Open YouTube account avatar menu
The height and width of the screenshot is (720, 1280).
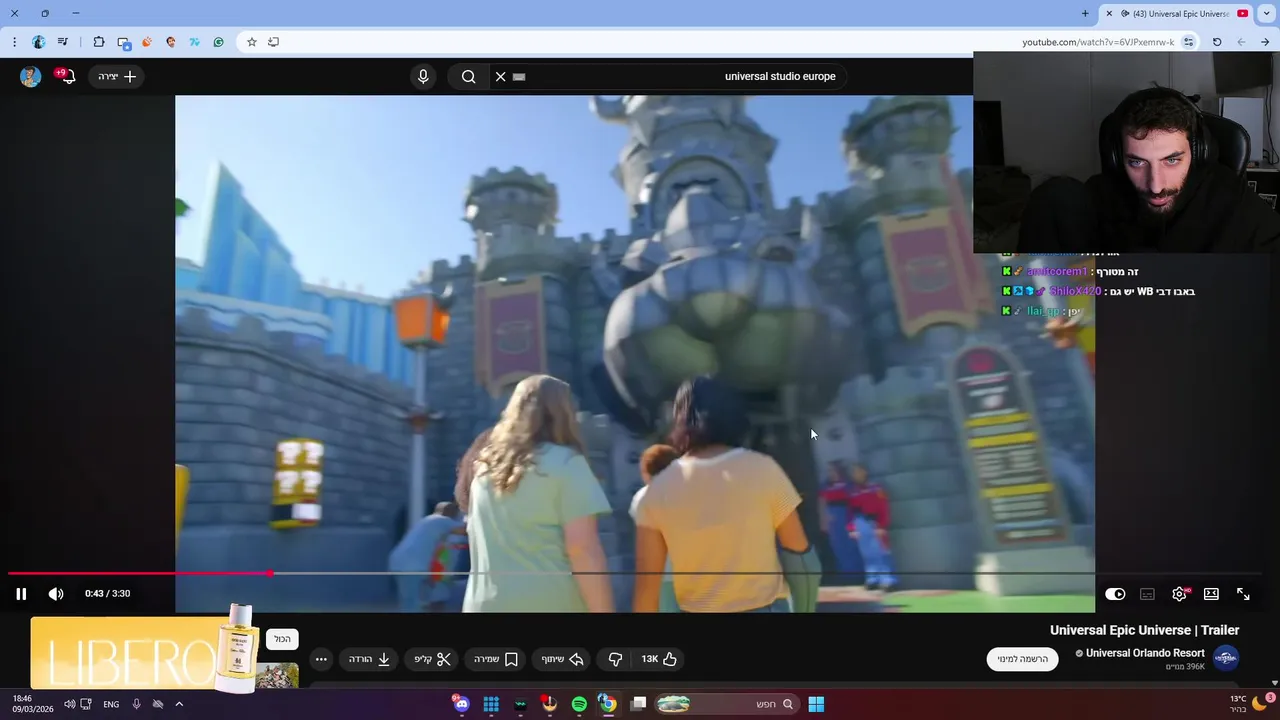click(x=30, y=76)
